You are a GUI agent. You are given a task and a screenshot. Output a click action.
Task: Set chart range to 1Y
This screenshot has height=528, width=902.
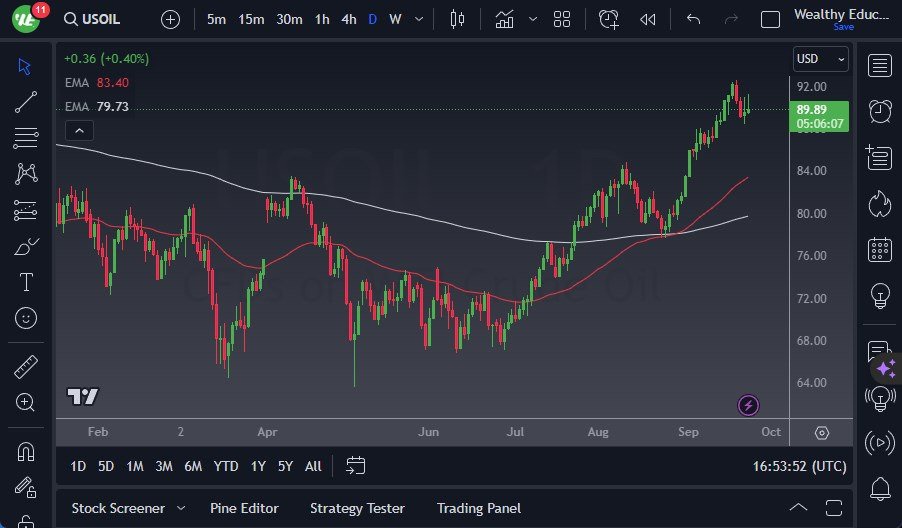[x=258, y=466]
